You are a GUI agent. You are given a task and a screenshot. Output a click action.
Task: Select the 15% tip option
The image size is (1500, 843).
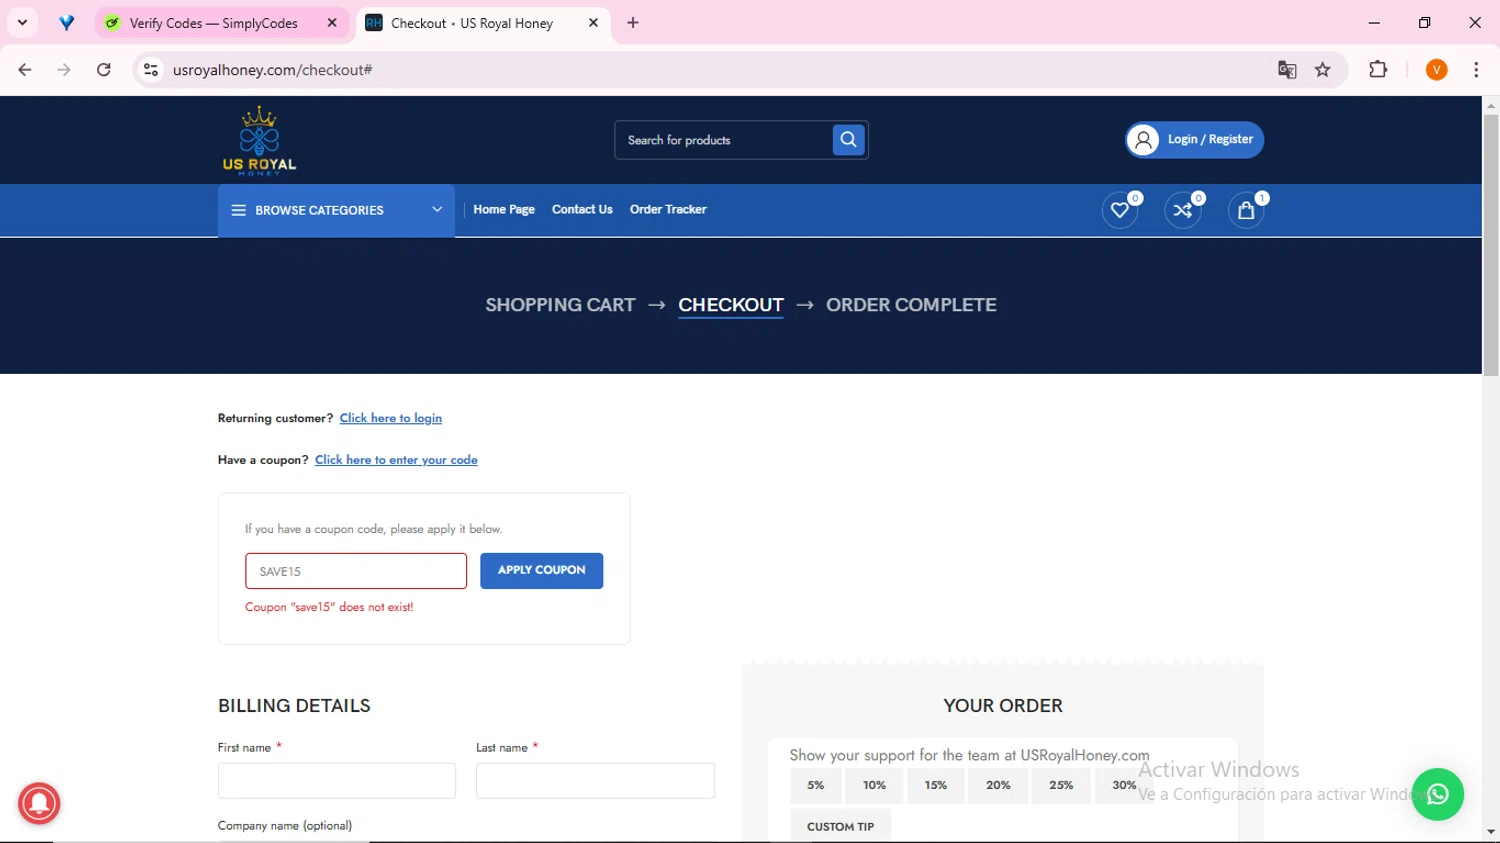point(936,786)
